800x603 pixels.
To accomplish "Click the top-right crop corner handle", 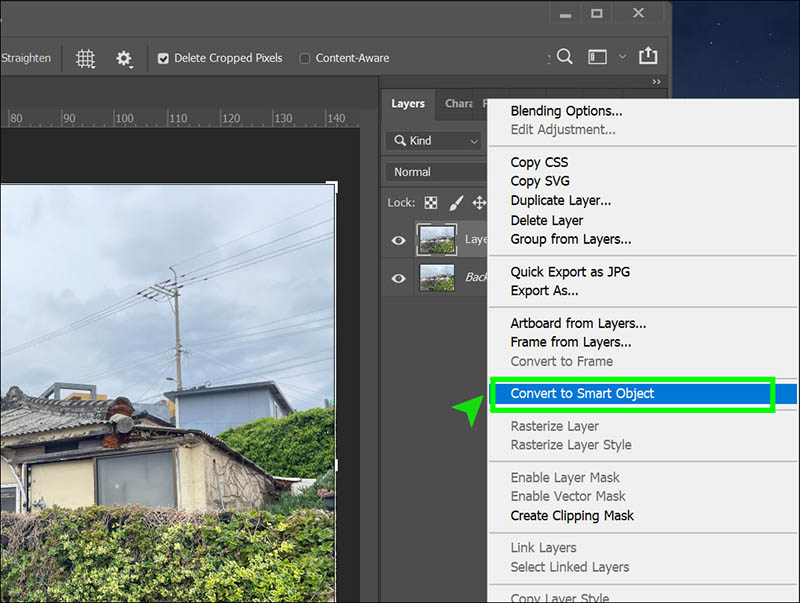I will pyautogui.click(x=333, y=185).
